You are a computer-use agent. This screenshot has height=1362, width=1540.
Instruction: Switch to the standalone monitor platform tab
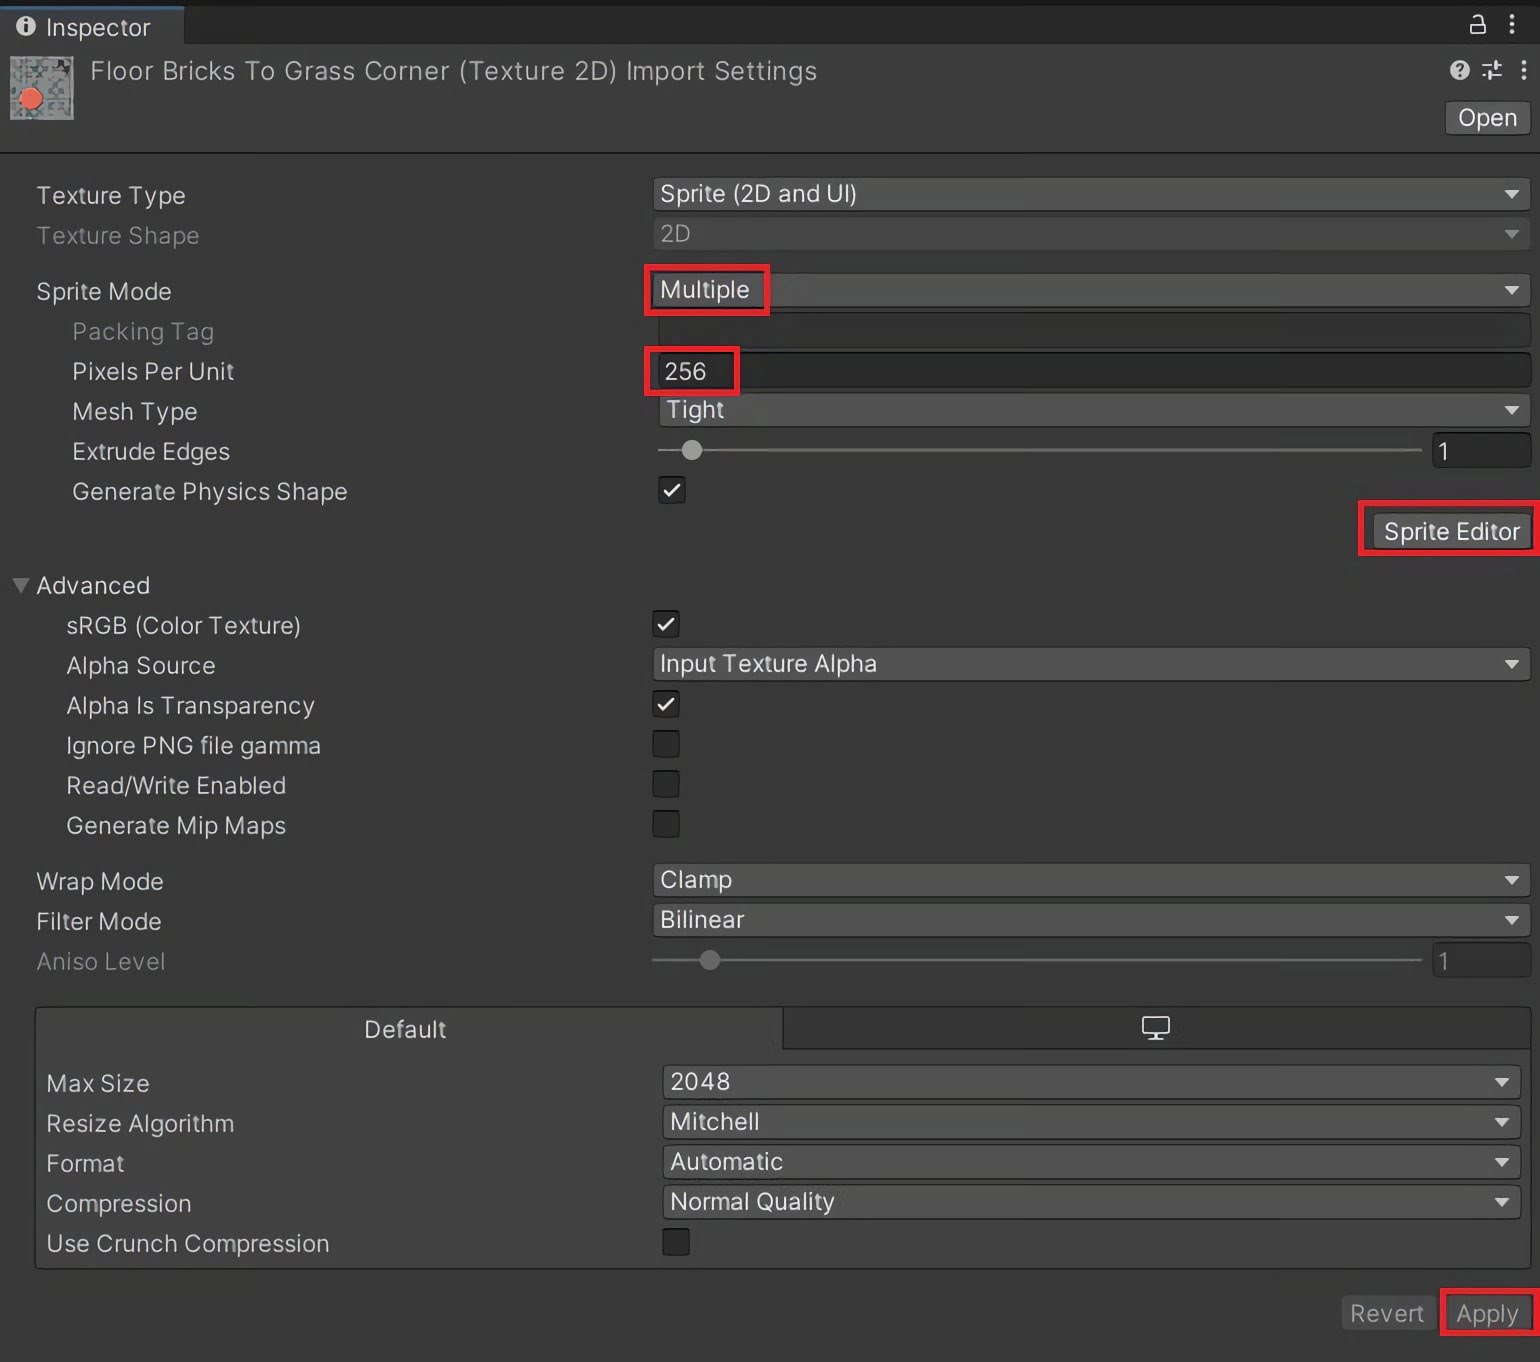[1156, 1028]
